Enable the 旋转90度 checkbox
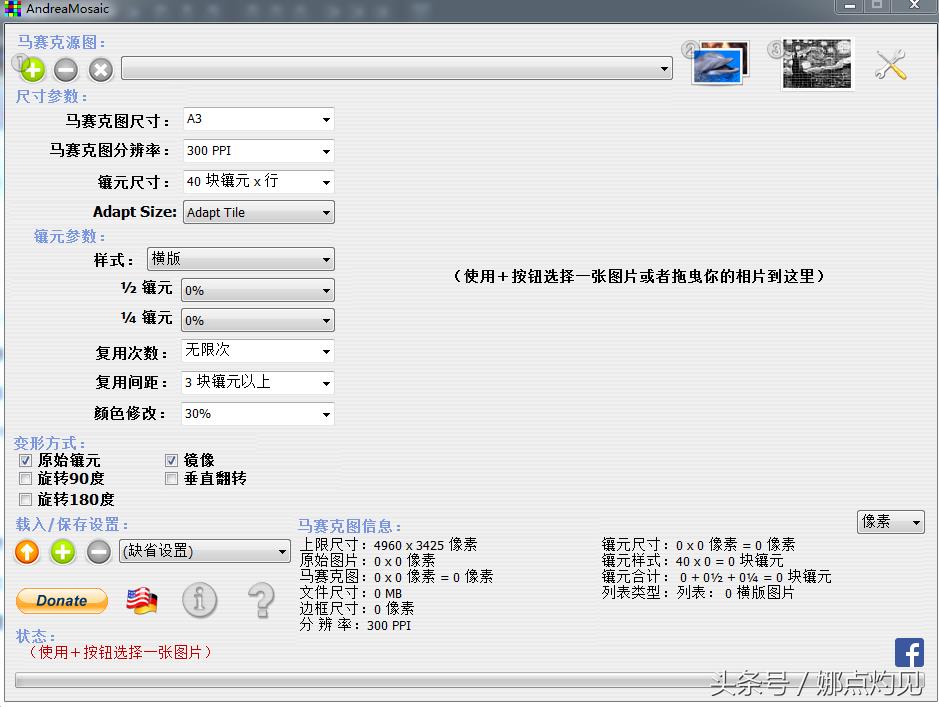 coord(26,479)
